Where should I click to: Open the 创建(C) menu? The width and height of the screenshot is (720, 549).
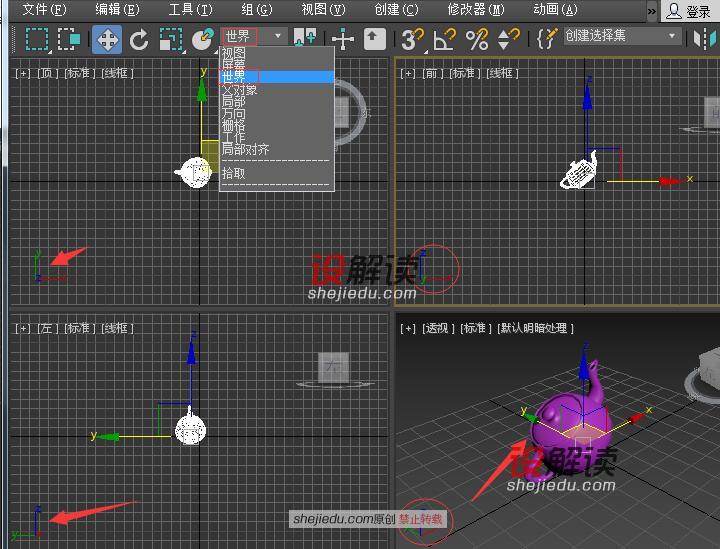[x=396, y=10]
